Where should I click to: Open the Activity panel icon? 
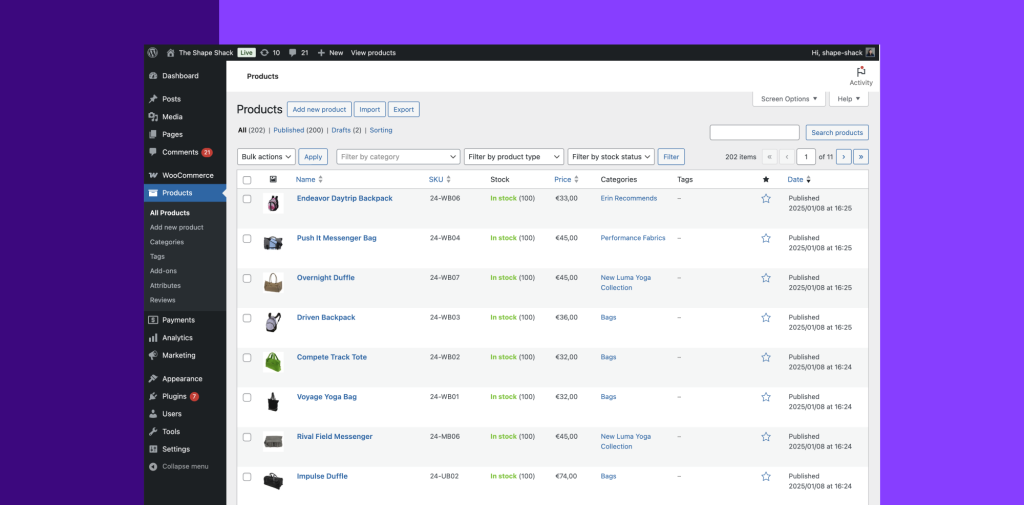coord(861,72)
